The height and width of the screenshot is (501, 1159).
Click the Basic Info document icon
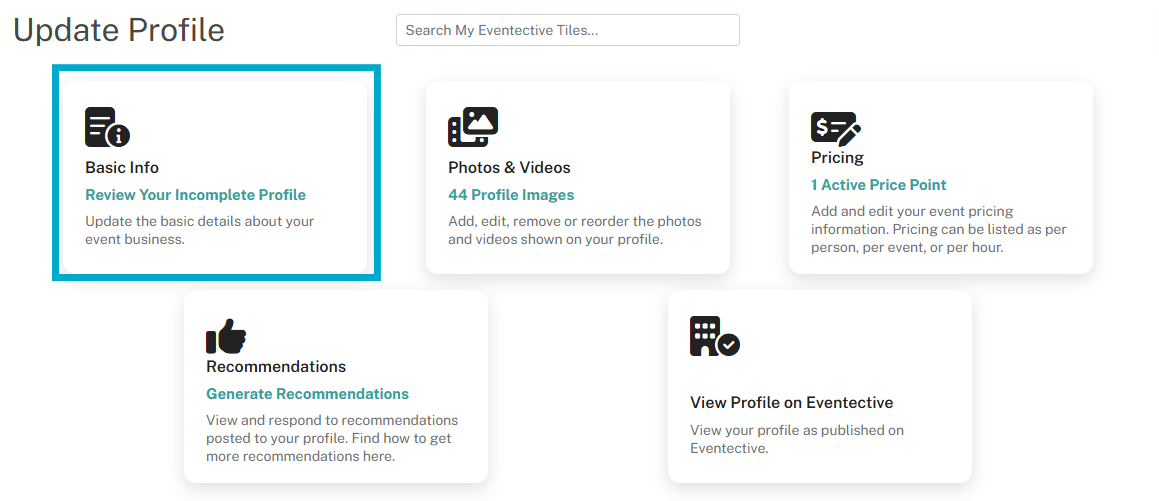pyautogui.click(x=107, y=127)
